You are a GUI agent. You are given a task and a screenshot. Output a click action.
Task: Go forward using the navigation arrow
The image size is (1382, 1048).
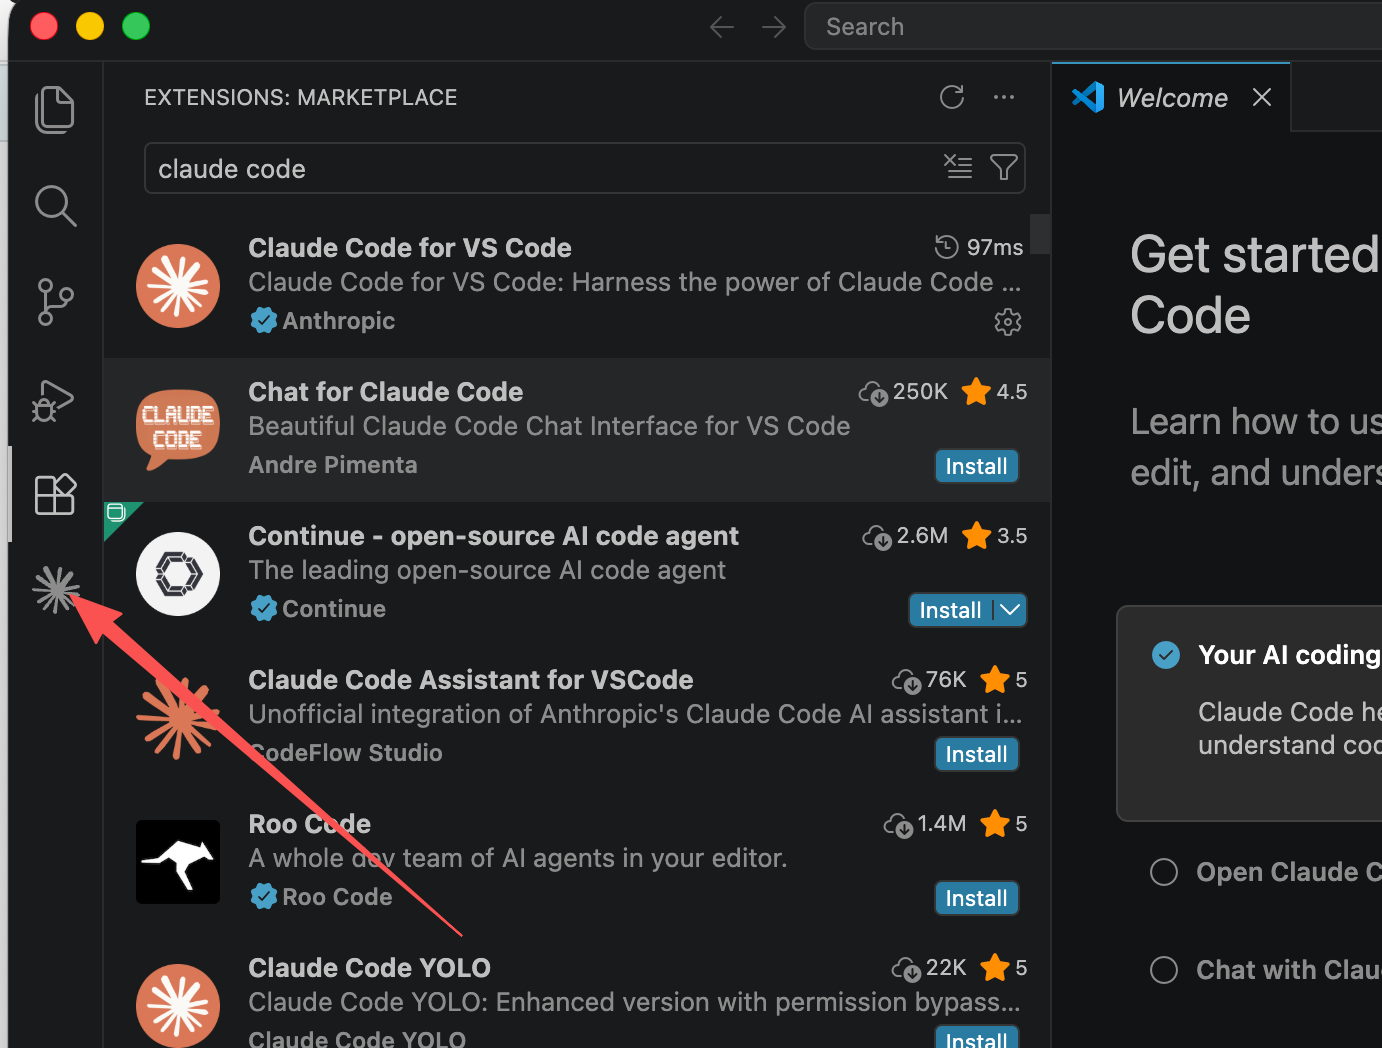coord(774,27)
